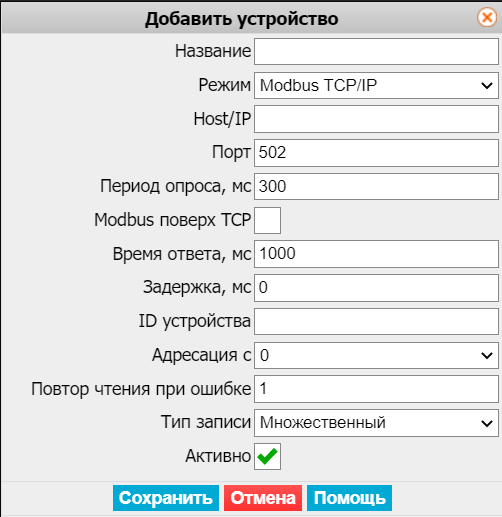Image resolution: width=502 pixels, height=517 pixels.
Task: Click the Сохранить button
Action: [166, 498]
